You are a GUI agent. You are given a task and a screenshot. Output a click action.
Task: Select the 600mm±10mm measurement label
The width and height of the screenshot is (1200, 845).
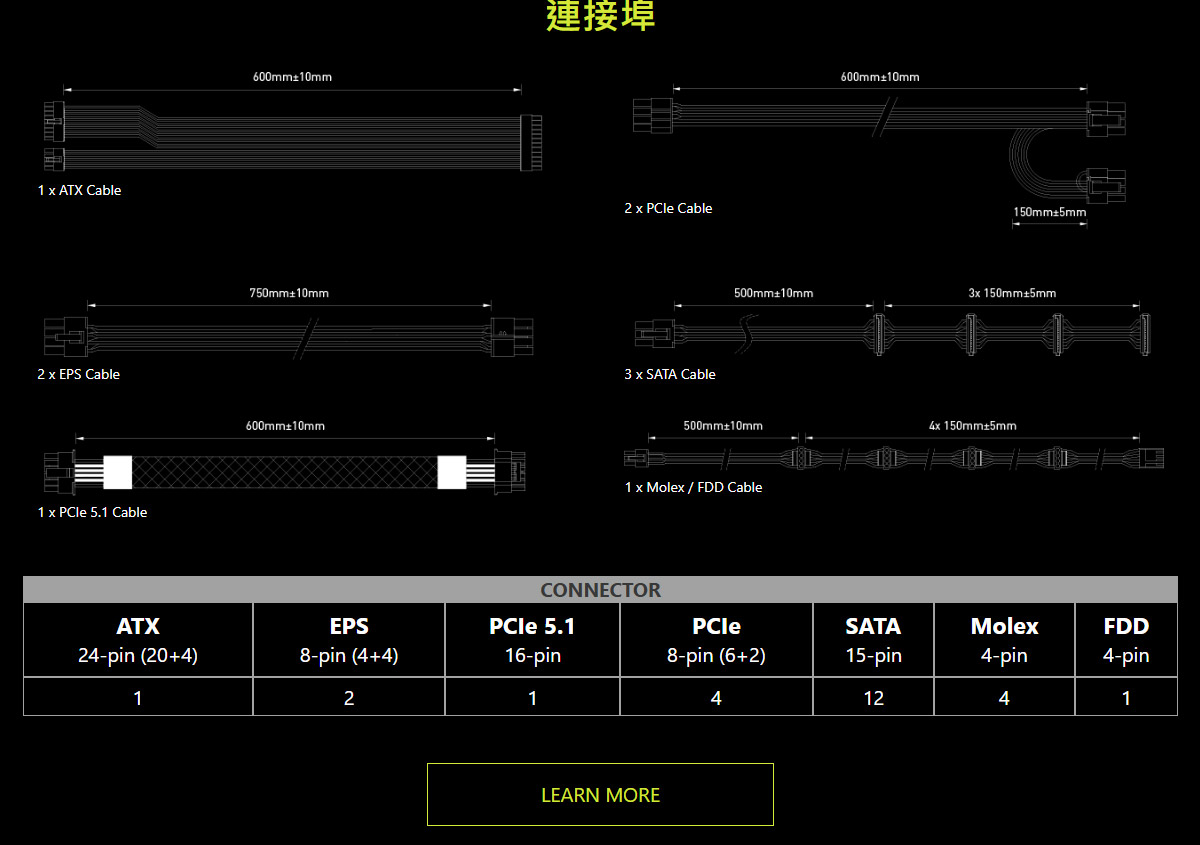tap(290, 76)
